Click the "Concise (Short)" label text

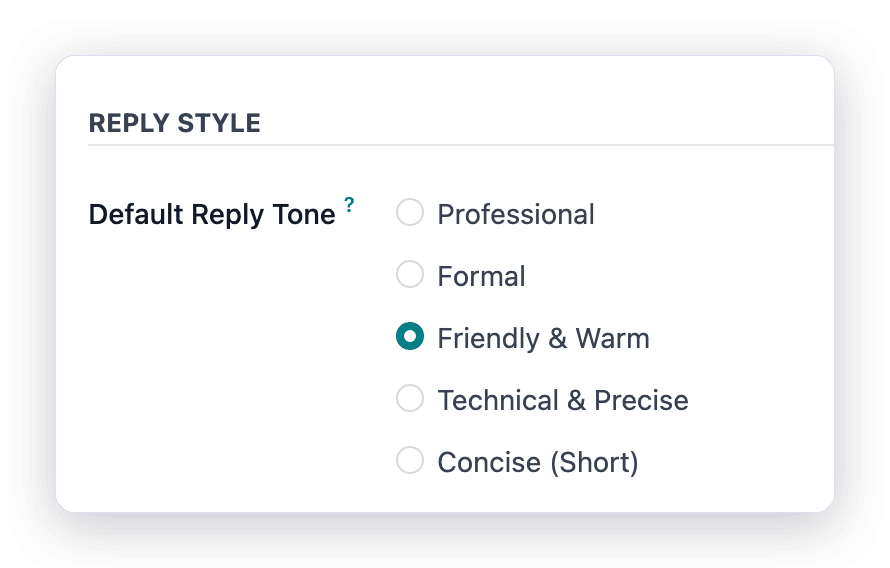click(538, 462)
